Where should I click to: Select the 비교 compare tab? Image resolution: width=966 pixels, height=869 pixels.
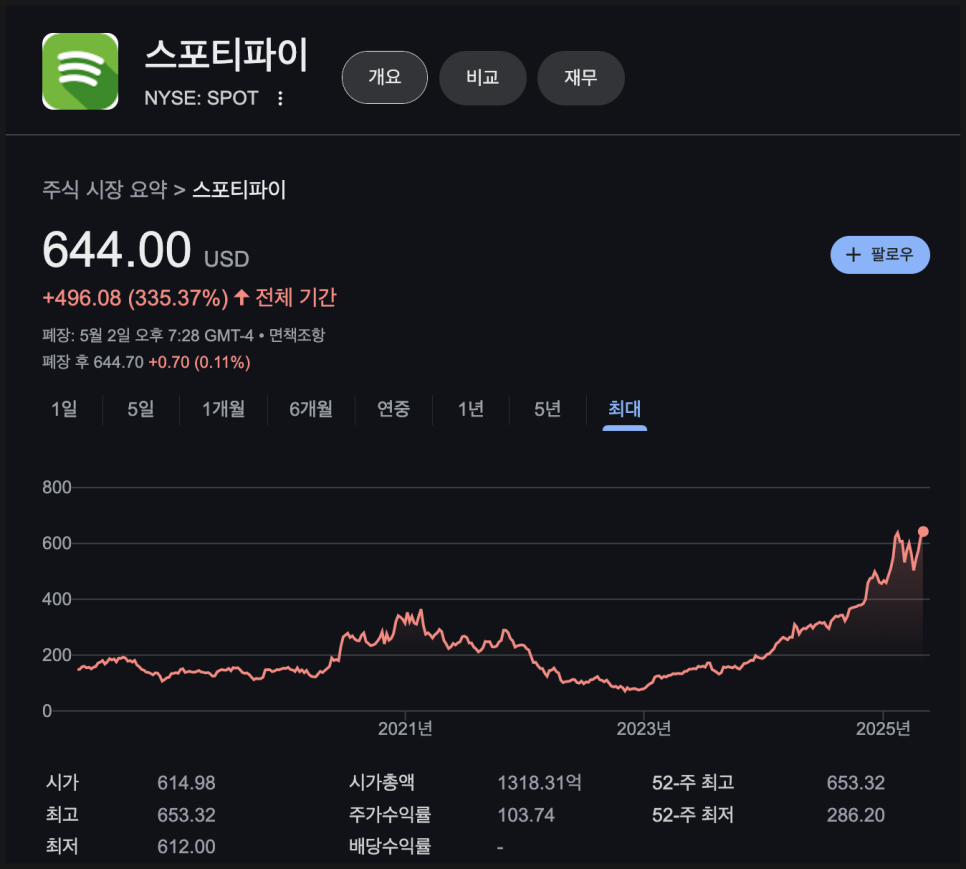482,78
